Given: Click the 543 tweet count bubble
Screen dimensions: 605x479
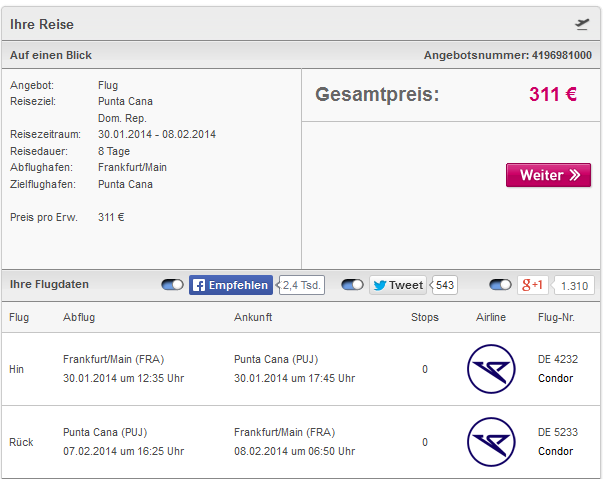Looking at the screenshot, I should pyautogui.click(x=444, y=285).
